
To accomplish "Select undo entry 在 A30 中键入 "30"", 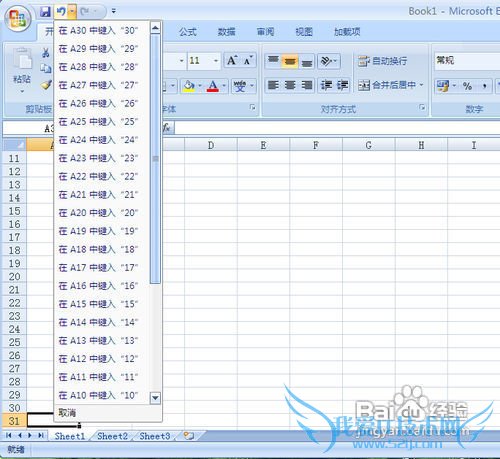I will 102,31.
